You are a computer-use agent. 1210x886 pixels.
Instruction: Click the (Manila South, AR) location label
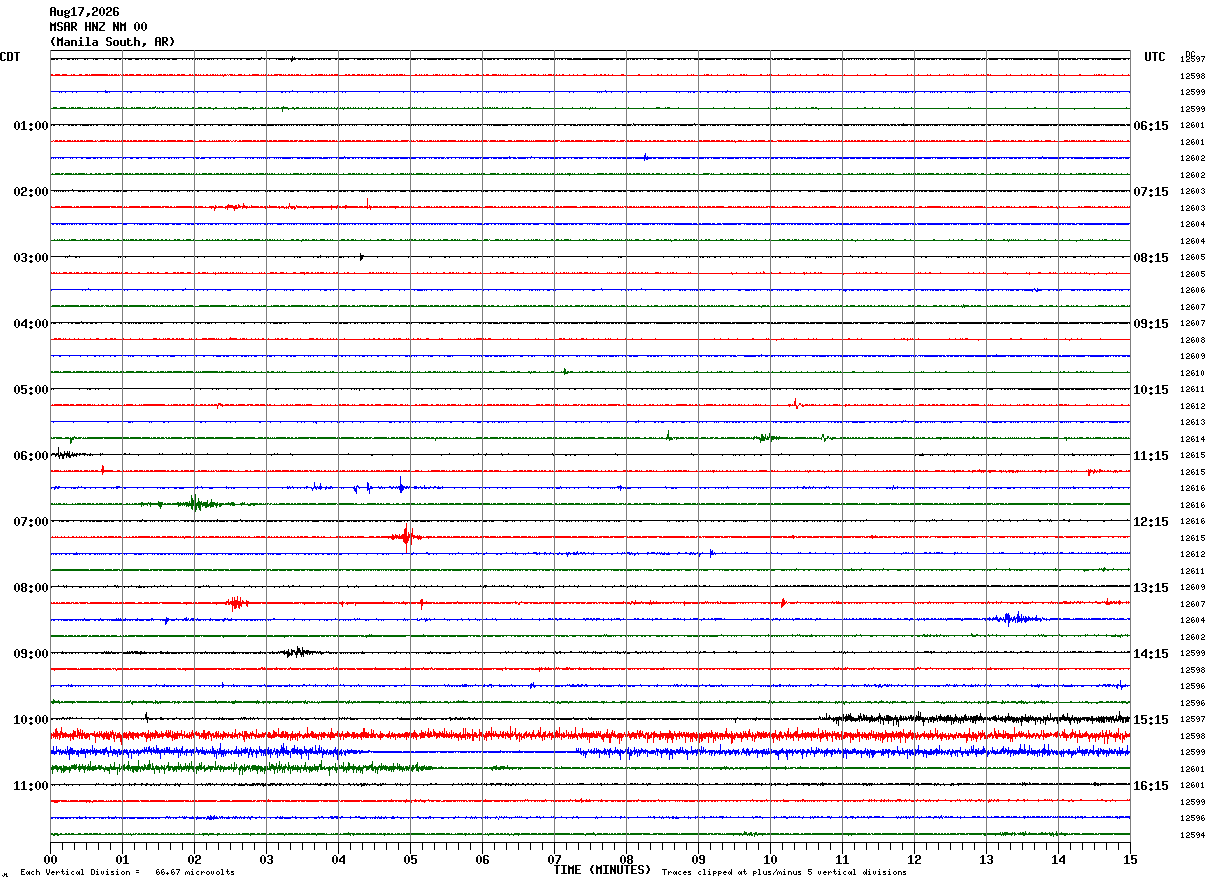point(112,42)
